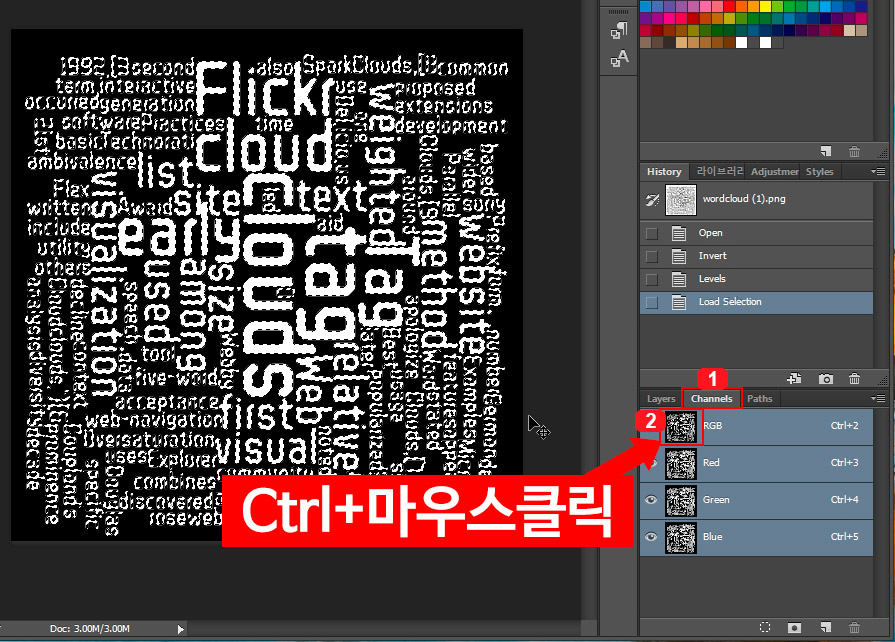
Task: Click 'Doc: 3.00M/3.00M' in status bar
Action: [x=90, y=629]
